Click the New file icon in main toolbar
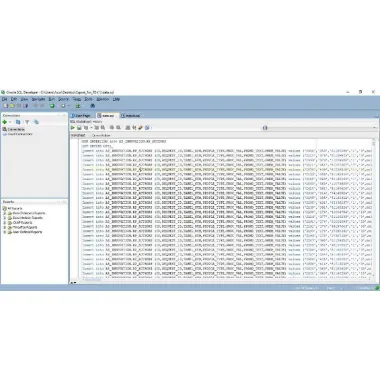Image resolution: width=380 pixels, height=380 pixels. pos(6,106)
